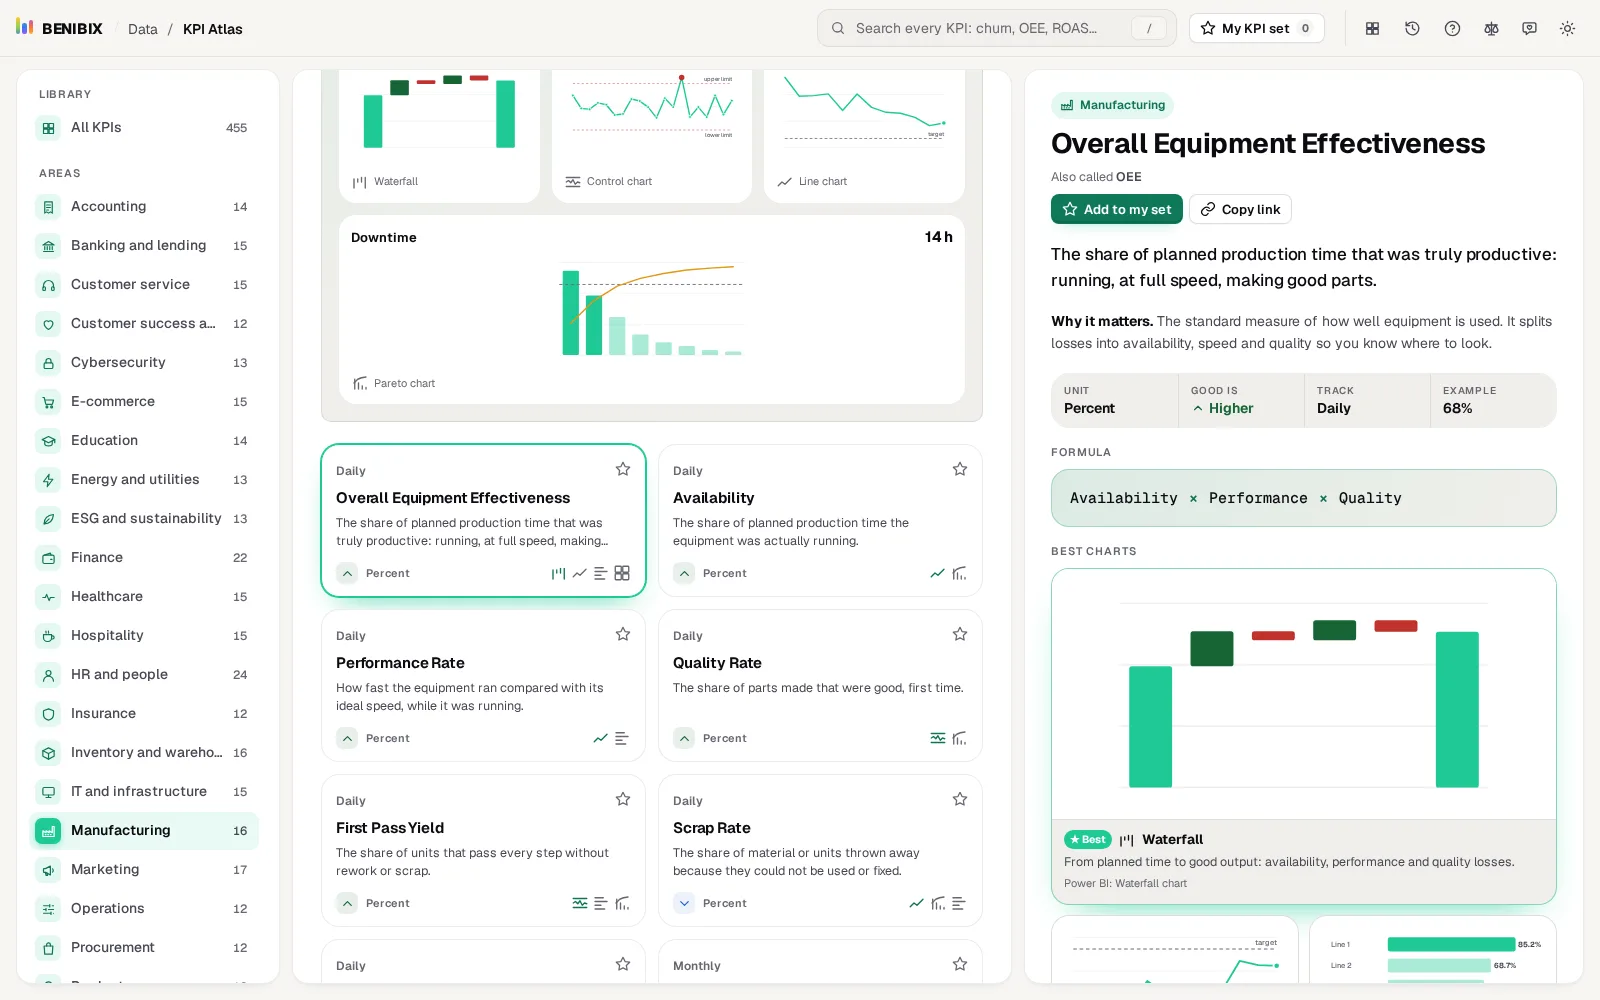Open My KPI set

coord(1256,28)
